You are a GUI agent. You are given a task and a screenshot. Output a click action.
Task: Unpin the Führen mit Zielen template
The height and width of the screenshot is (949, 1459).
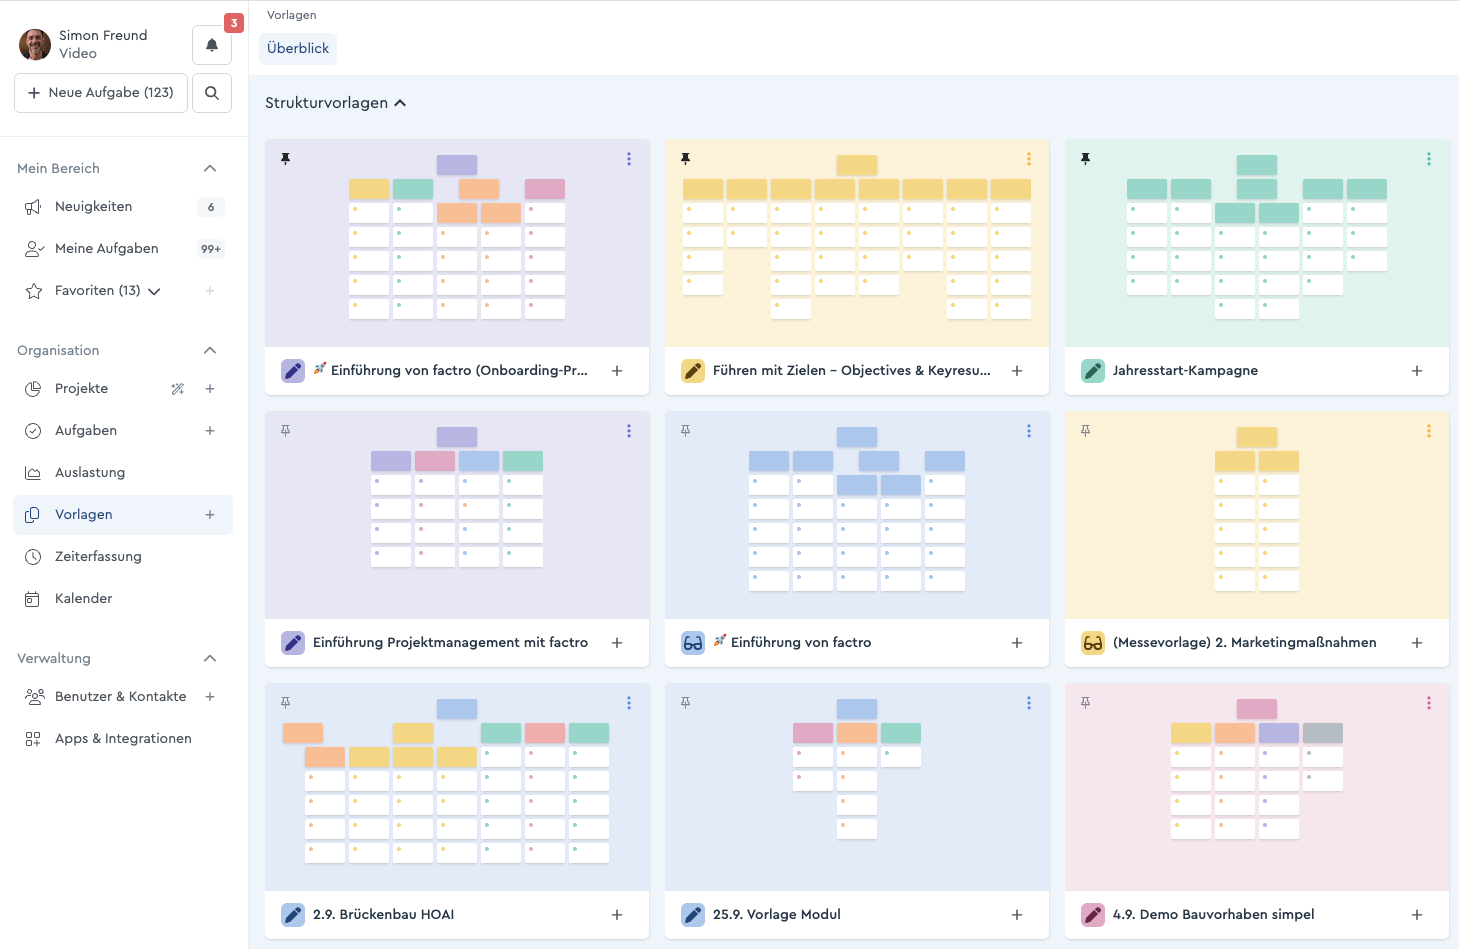click(686, 159)
